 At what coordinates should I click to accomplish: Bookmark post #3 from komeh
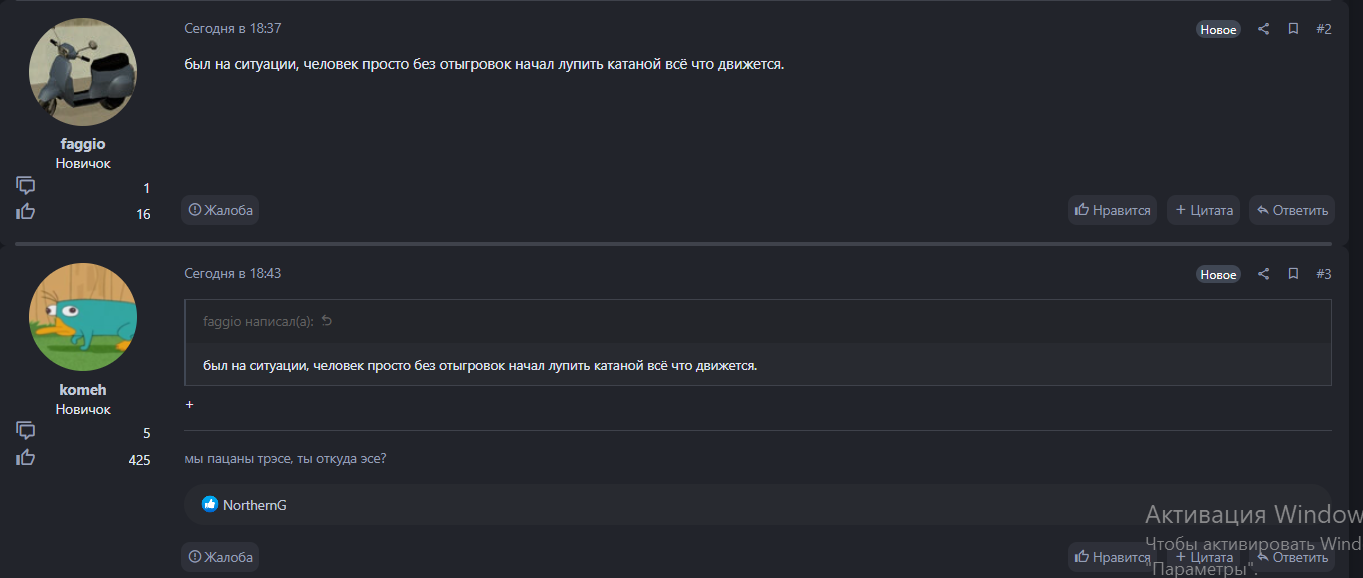pyautogui.click(x=1293, y=274)
